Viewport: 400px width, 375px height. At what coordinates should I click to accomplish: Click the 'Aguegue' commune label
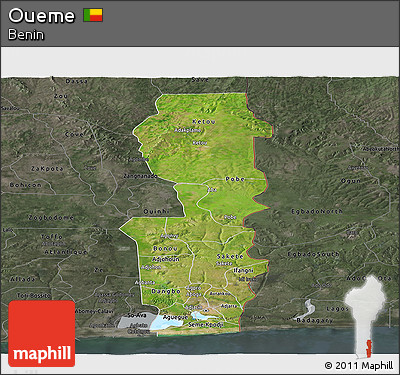tap(175, 317)
